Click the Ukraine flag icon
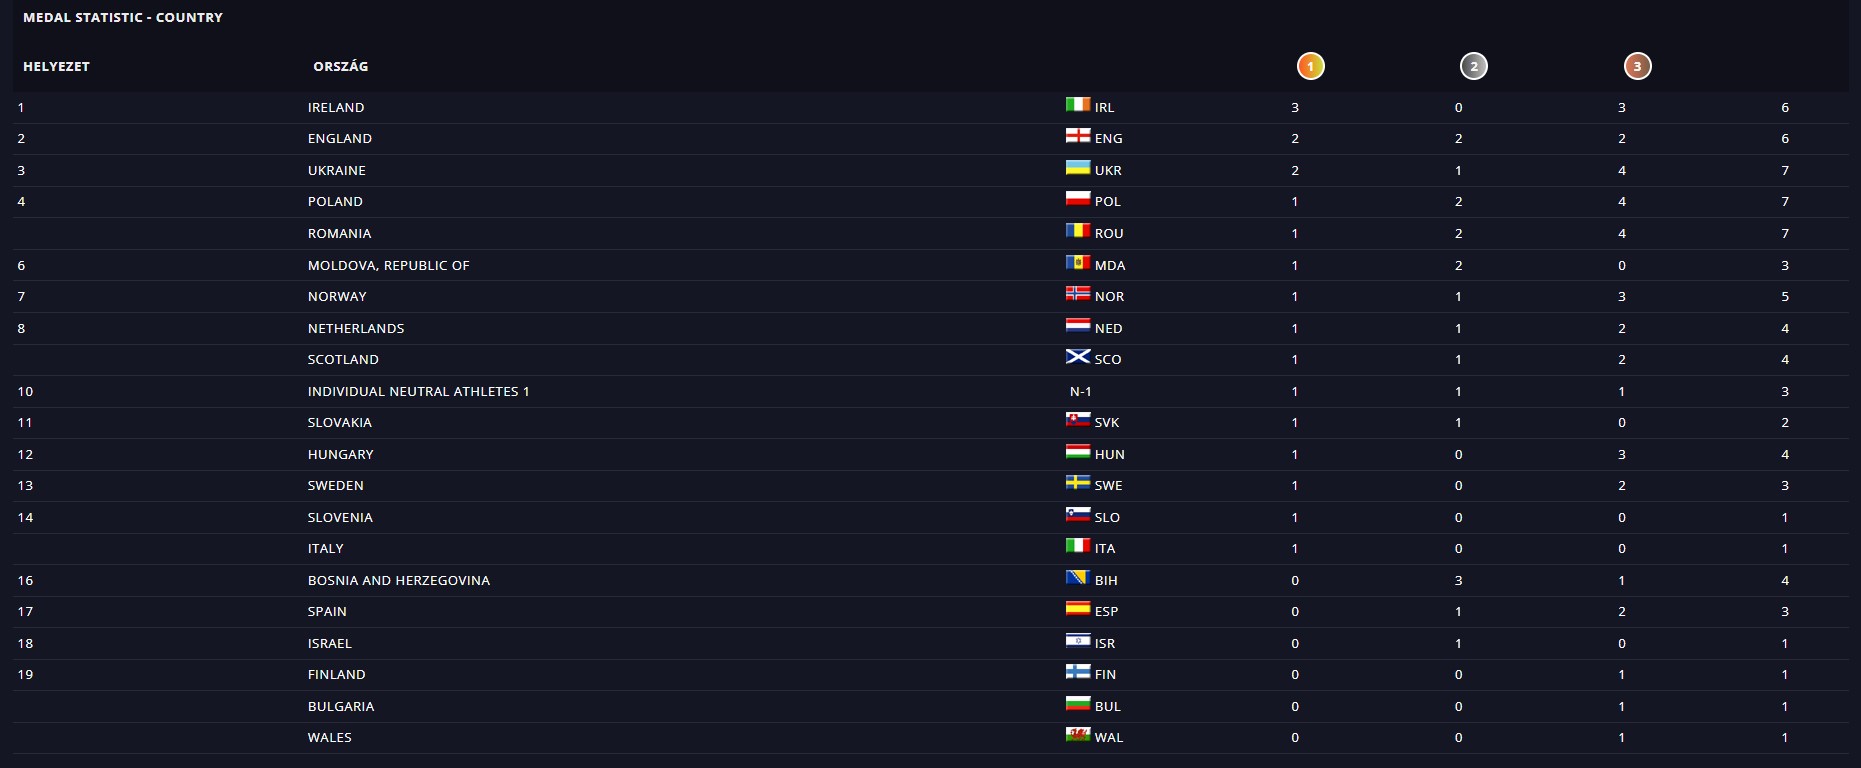This screenshot has width=1861, height=768. [x=1077, y=168]
